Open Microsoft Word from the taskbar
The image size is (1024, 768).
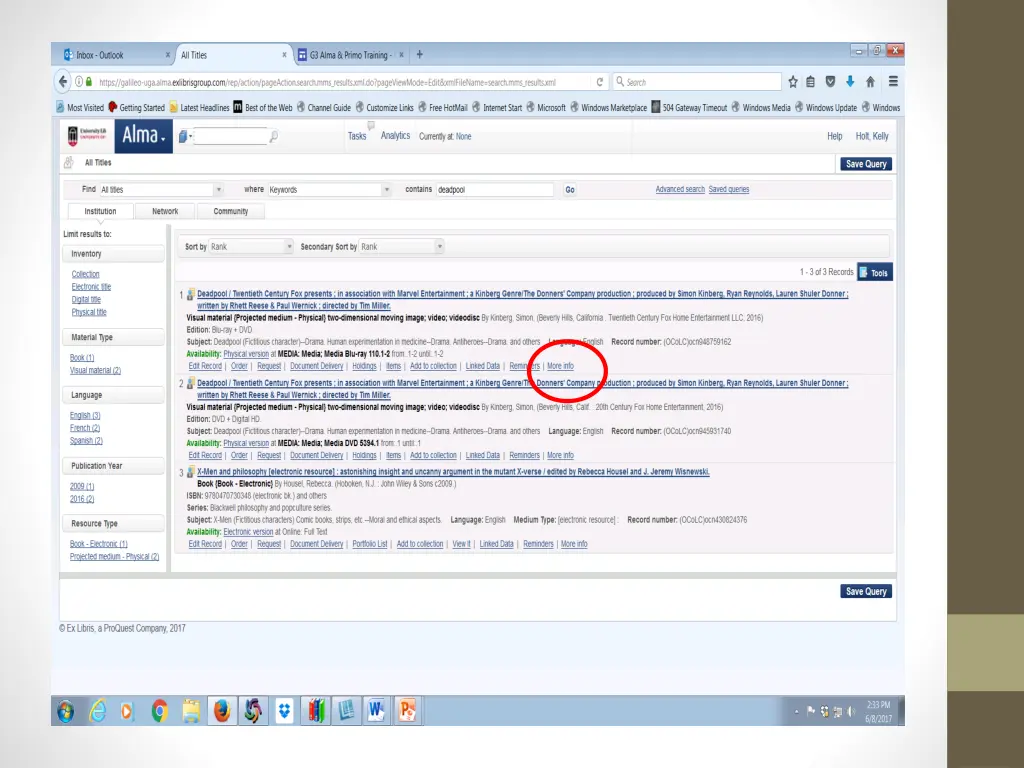376,711
